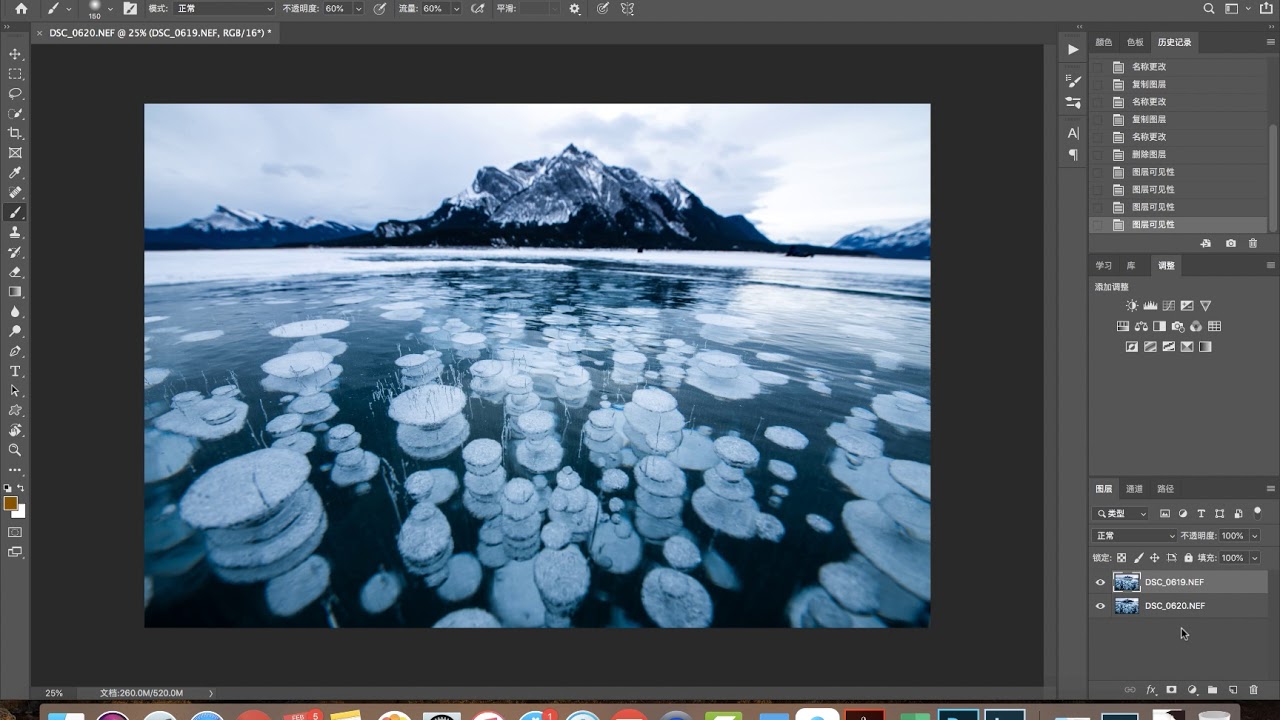Image resolution: width=1280 pixels, height=720 pixels.
Task: Click the Levels adjustment icon
Action: pyautogui.click(x=1150, y=306)
